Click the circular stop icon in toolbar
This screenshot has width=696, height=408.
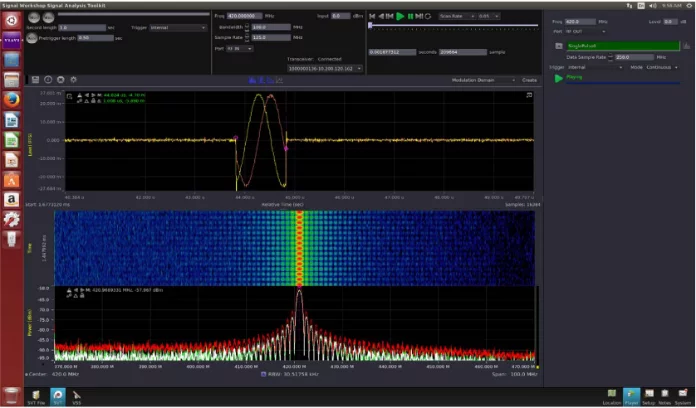point(61,80)
